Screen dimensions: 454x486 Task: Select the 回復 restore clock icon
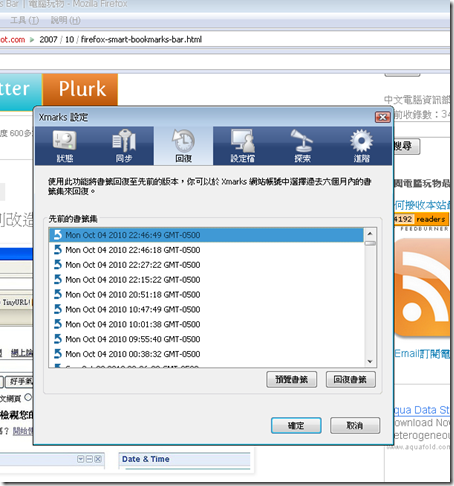click(183, 141)
